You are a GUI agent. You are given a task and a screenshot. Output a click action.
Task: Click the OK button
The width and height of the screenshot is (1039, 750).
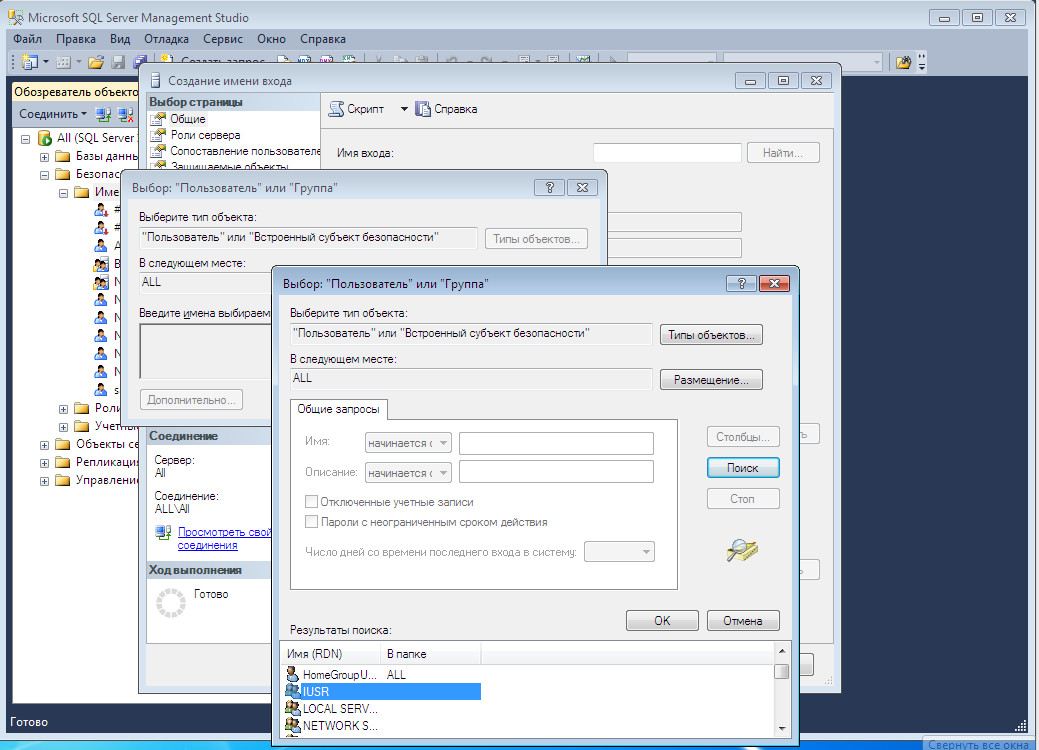coord(662,621)
